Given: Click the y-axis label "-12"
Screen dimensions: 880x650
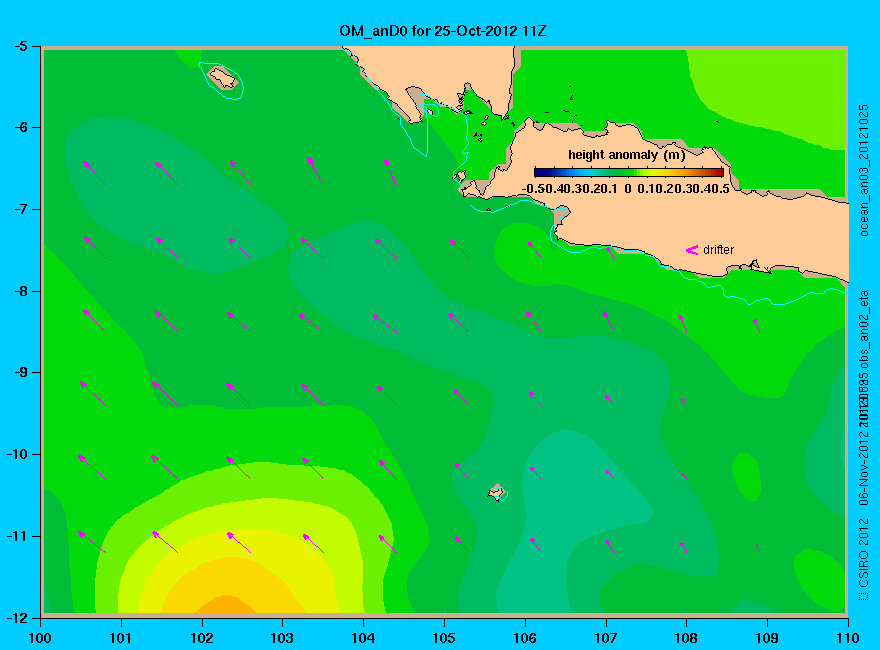Looking at the screenshot, I should 17,617.
